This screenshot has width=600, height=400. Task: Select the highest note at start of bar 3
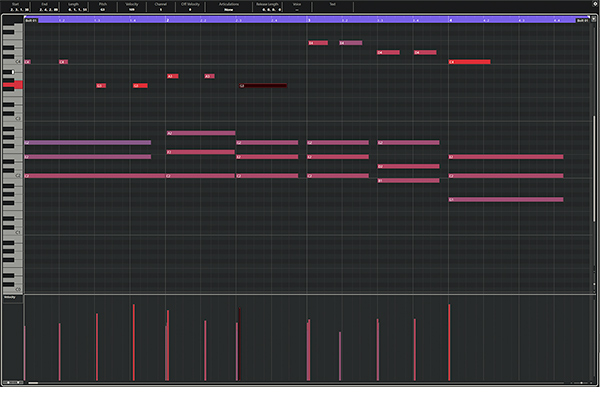pyautogui.click(x=318, y=43)
